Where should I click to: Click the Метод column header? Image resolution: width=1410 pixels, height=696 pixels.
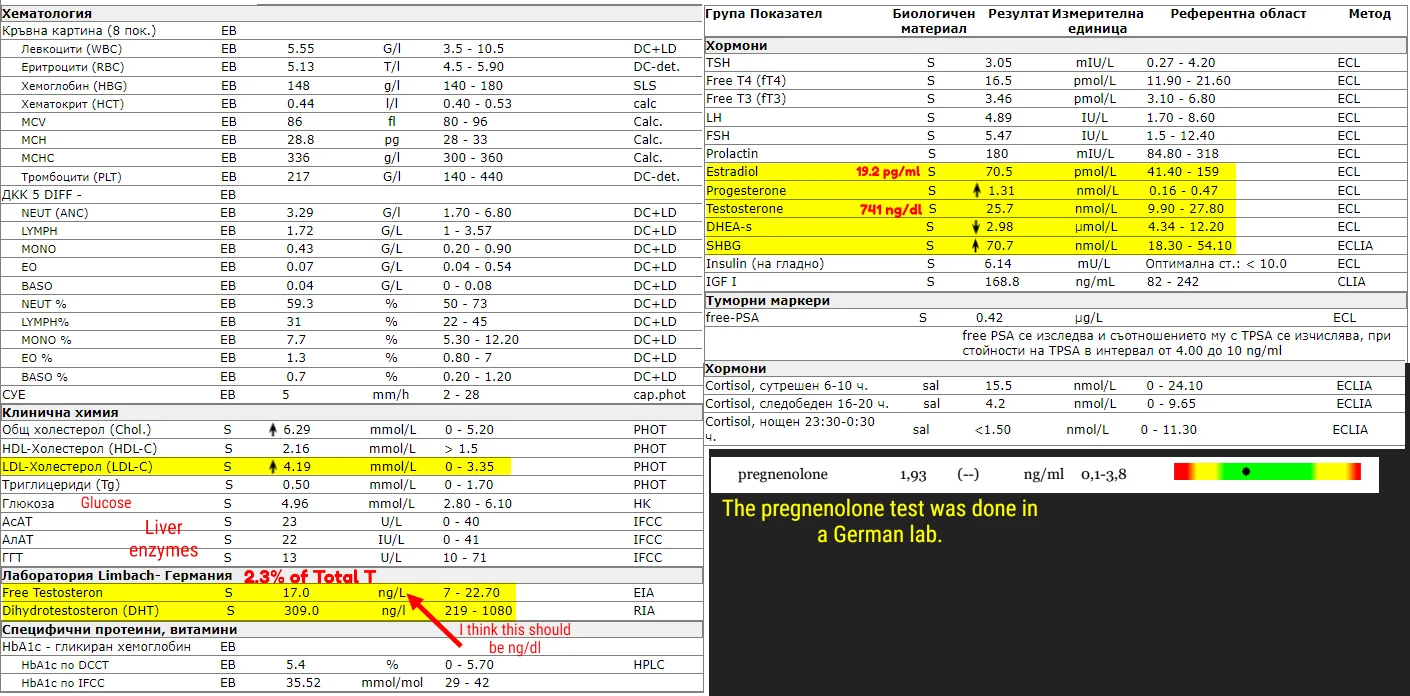1369,14
